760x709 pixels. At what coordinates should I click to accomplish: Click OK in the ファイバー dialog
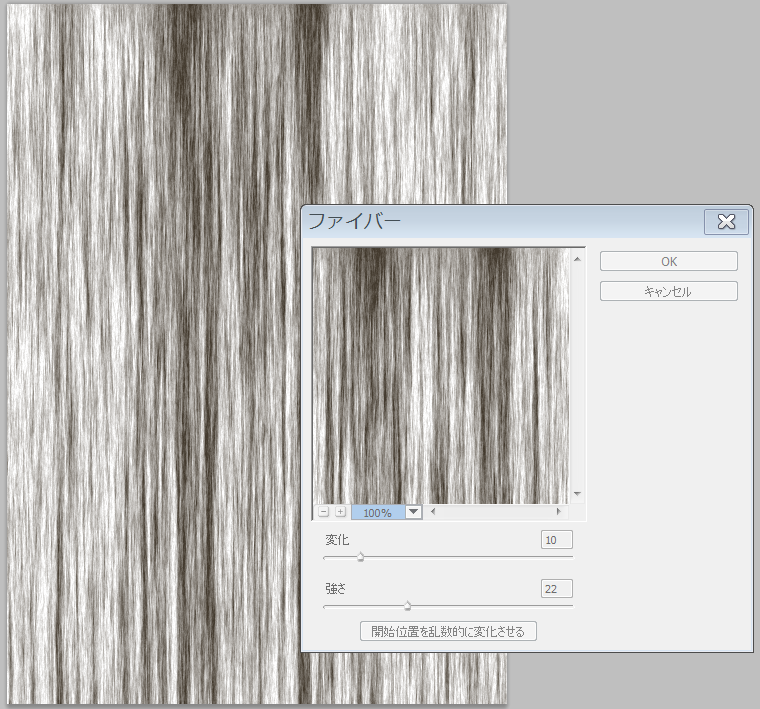668,261
